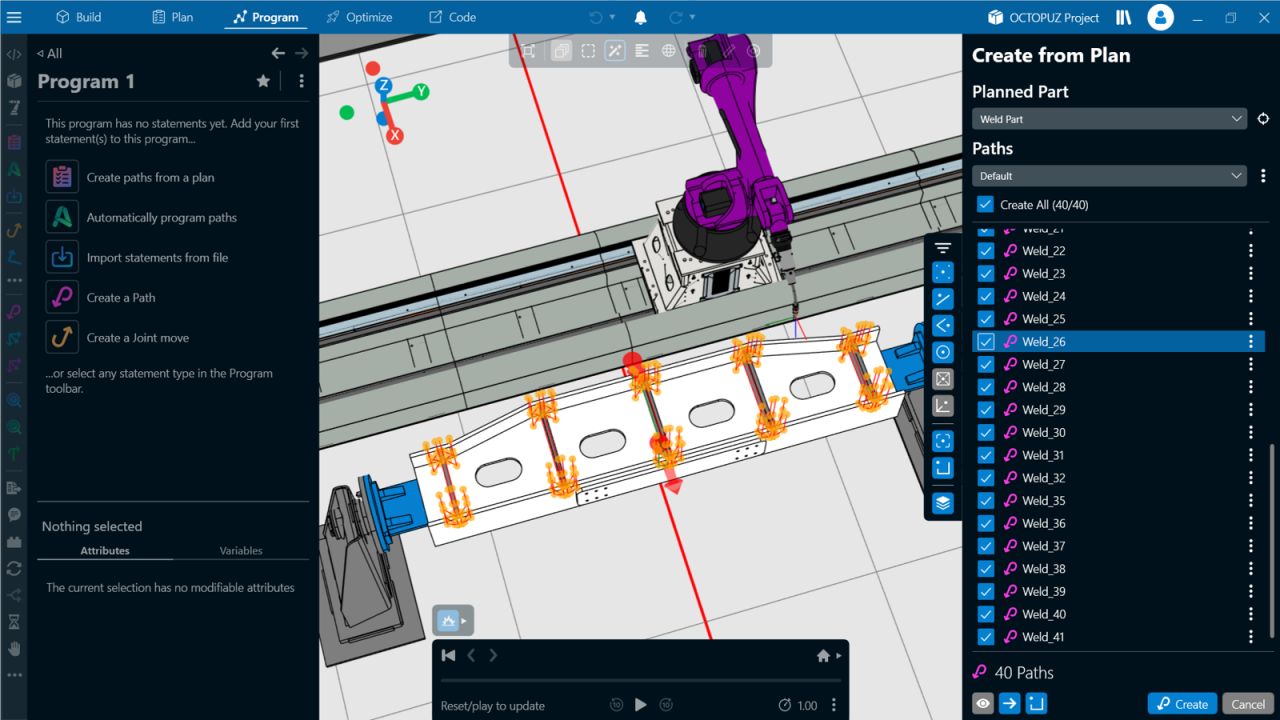Open the library books icon
This screenshot has height=720, width=1280.
pos(1123,17)
